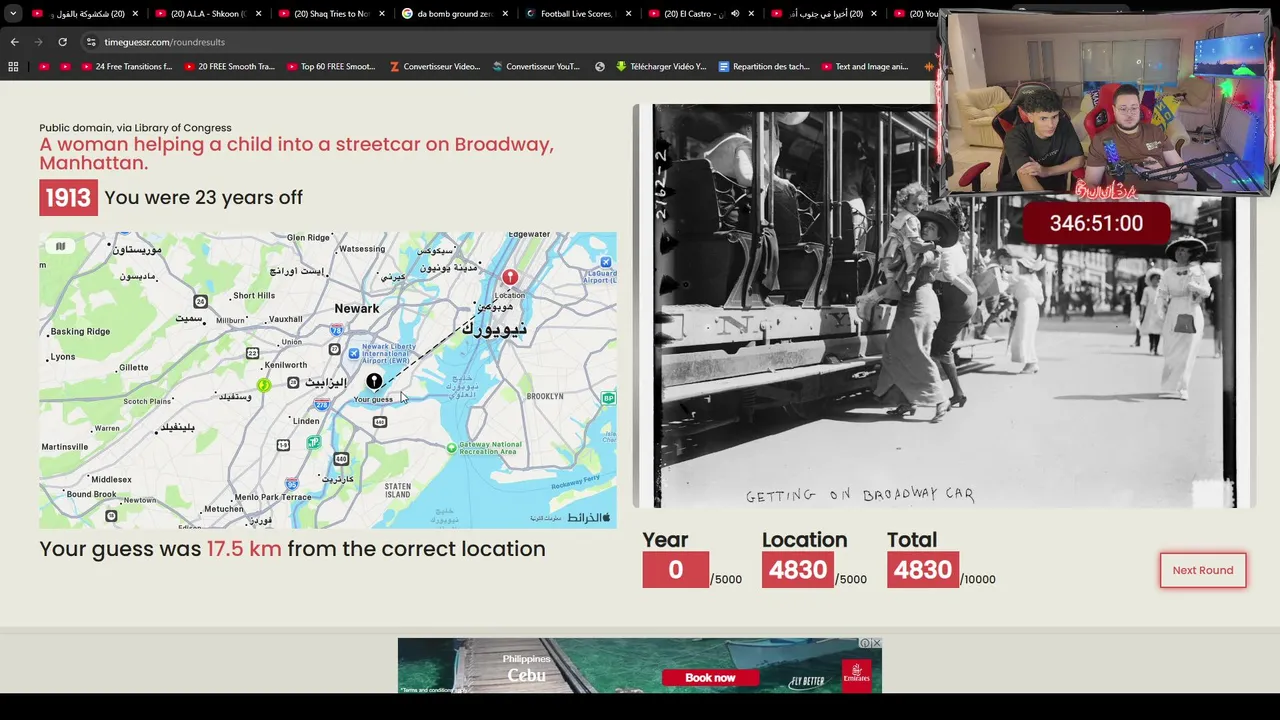This screenshot has height=720, width=1280.
Task: Open '24 Free Transitions' bookmark
Action: click(x=127, y=67)
